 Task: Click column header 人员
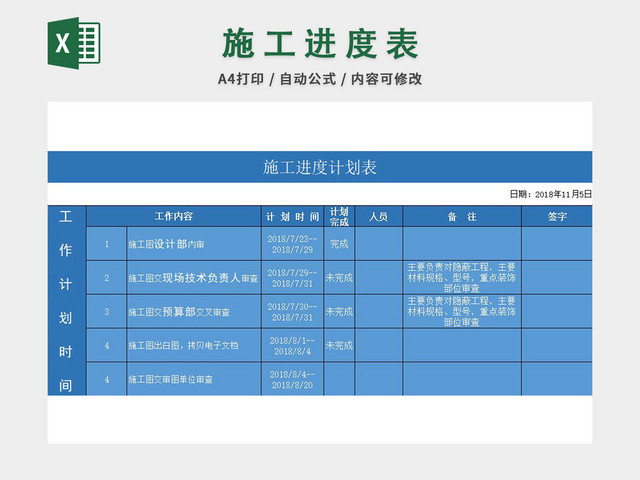[378, 216]
